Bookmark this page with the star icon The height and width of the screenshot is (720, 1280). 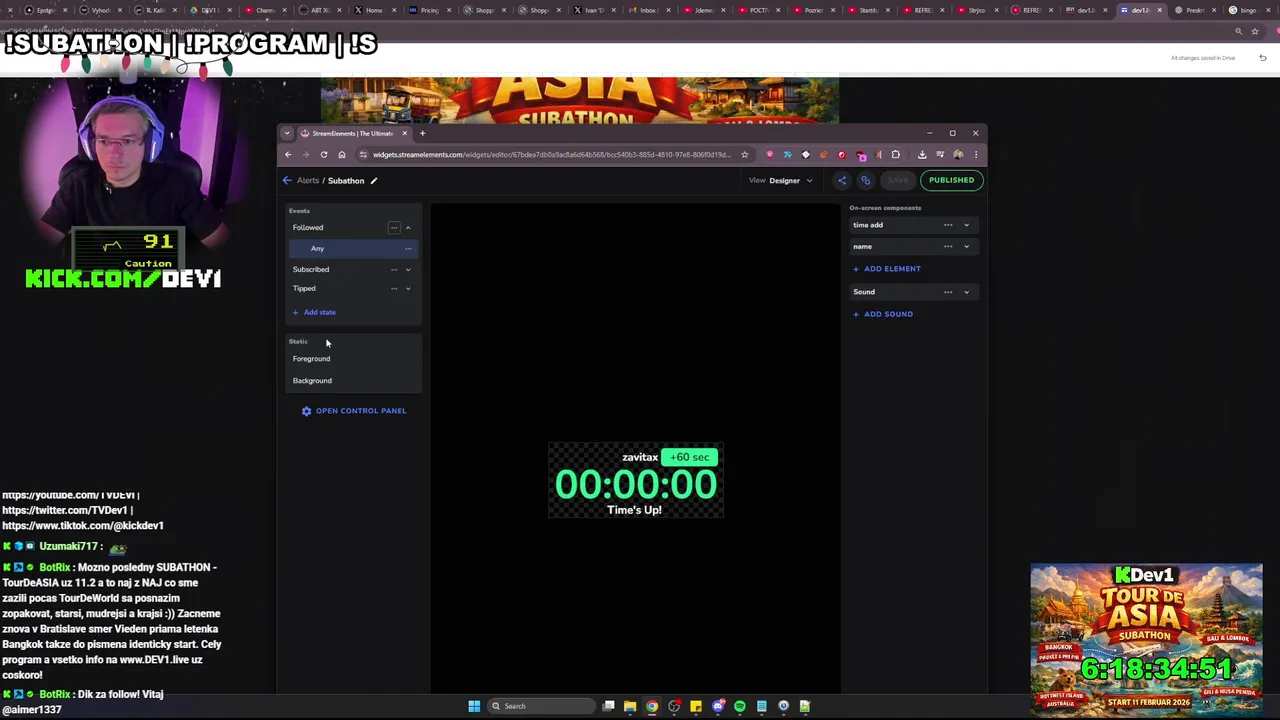pos(744,155)
